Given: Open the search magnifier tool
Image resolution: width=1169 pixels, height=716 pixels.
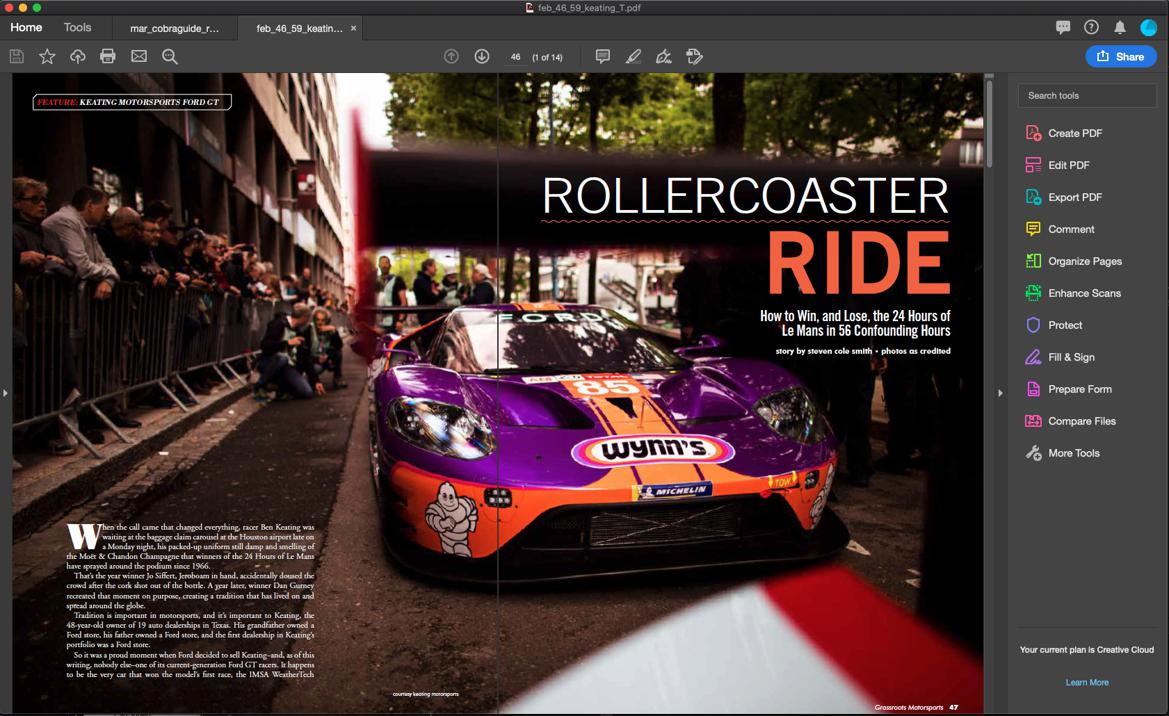Looking at the screenshot, I should [170, 56].
